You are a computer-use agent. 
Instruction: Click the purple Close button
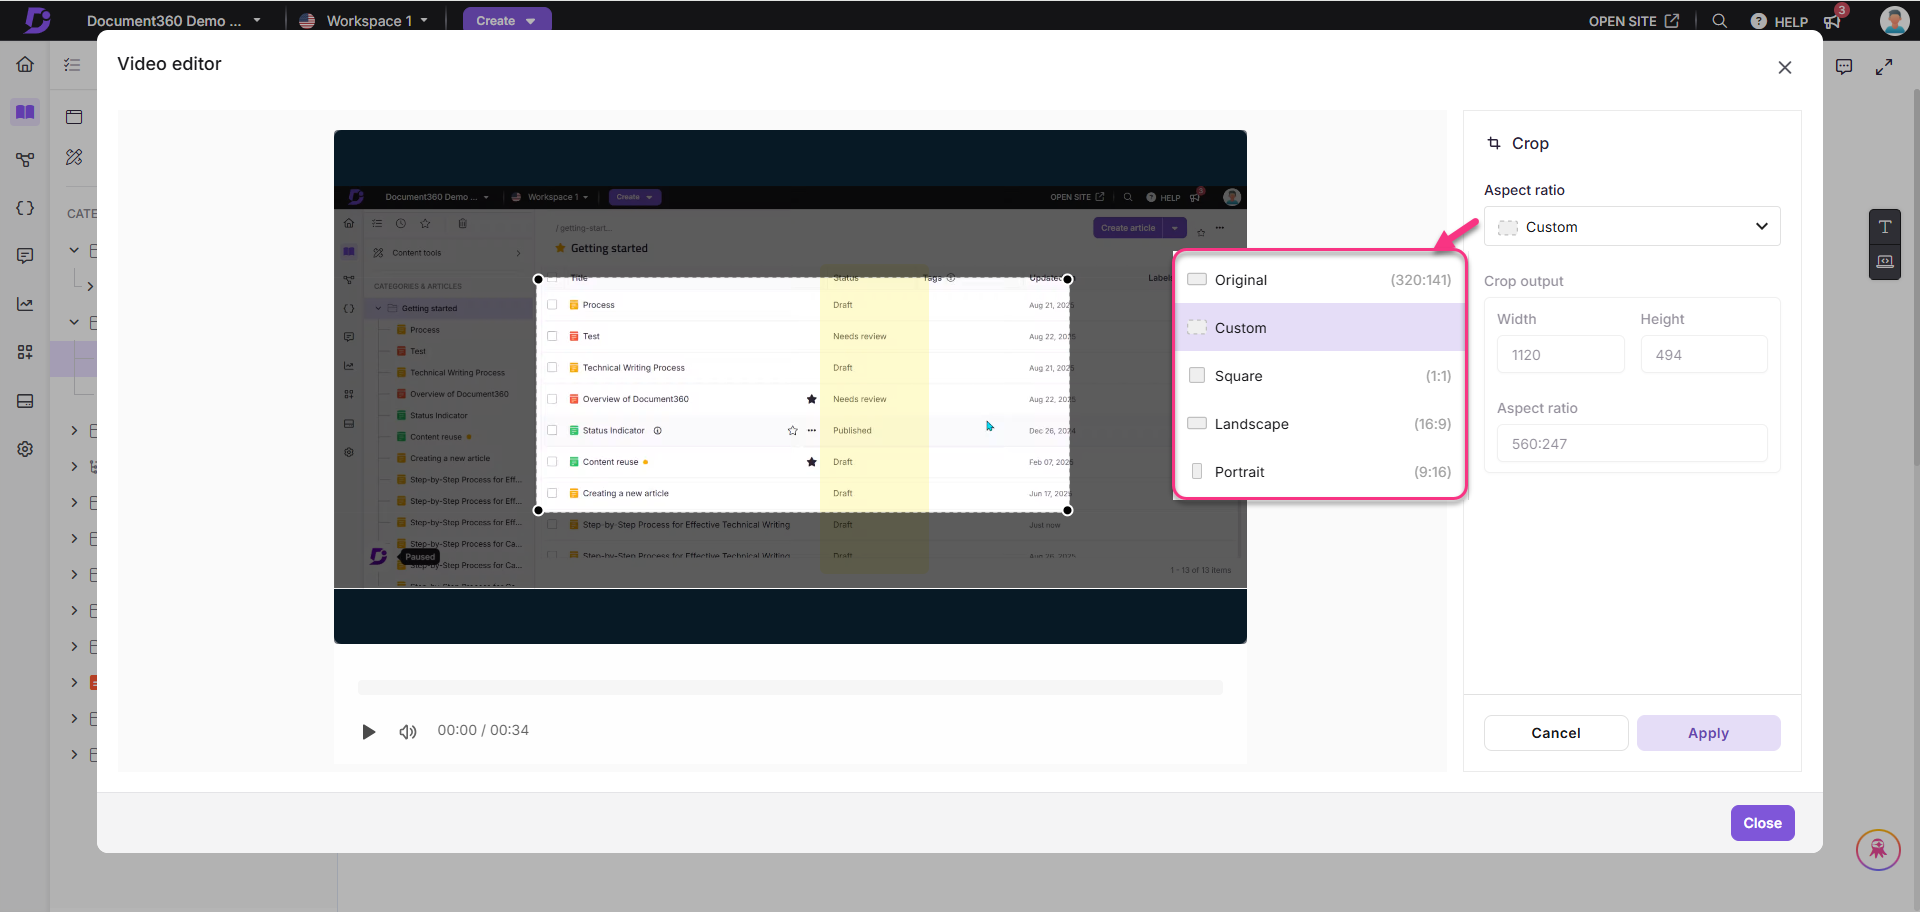coord(1762,823)
